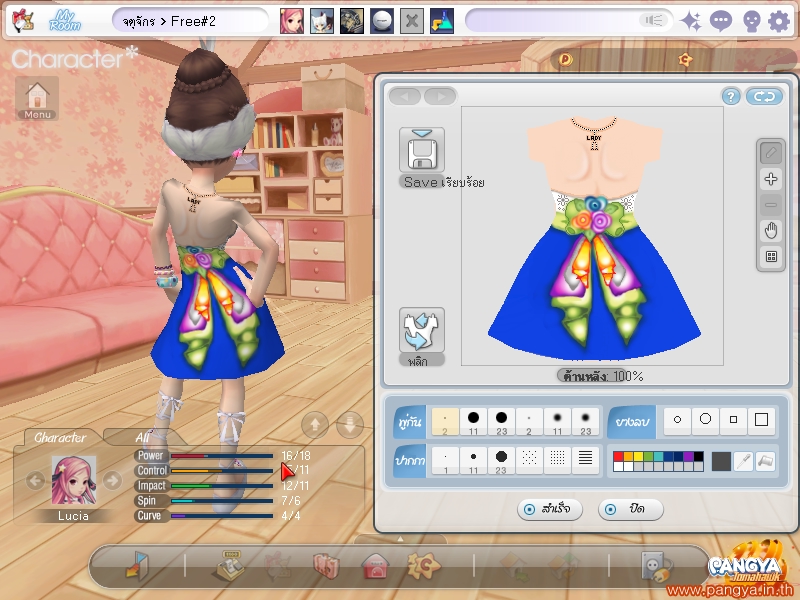Go to previous character with left arrow
Image resolution: width=800 pixels, height=600 pixels.
pos(35,480)
